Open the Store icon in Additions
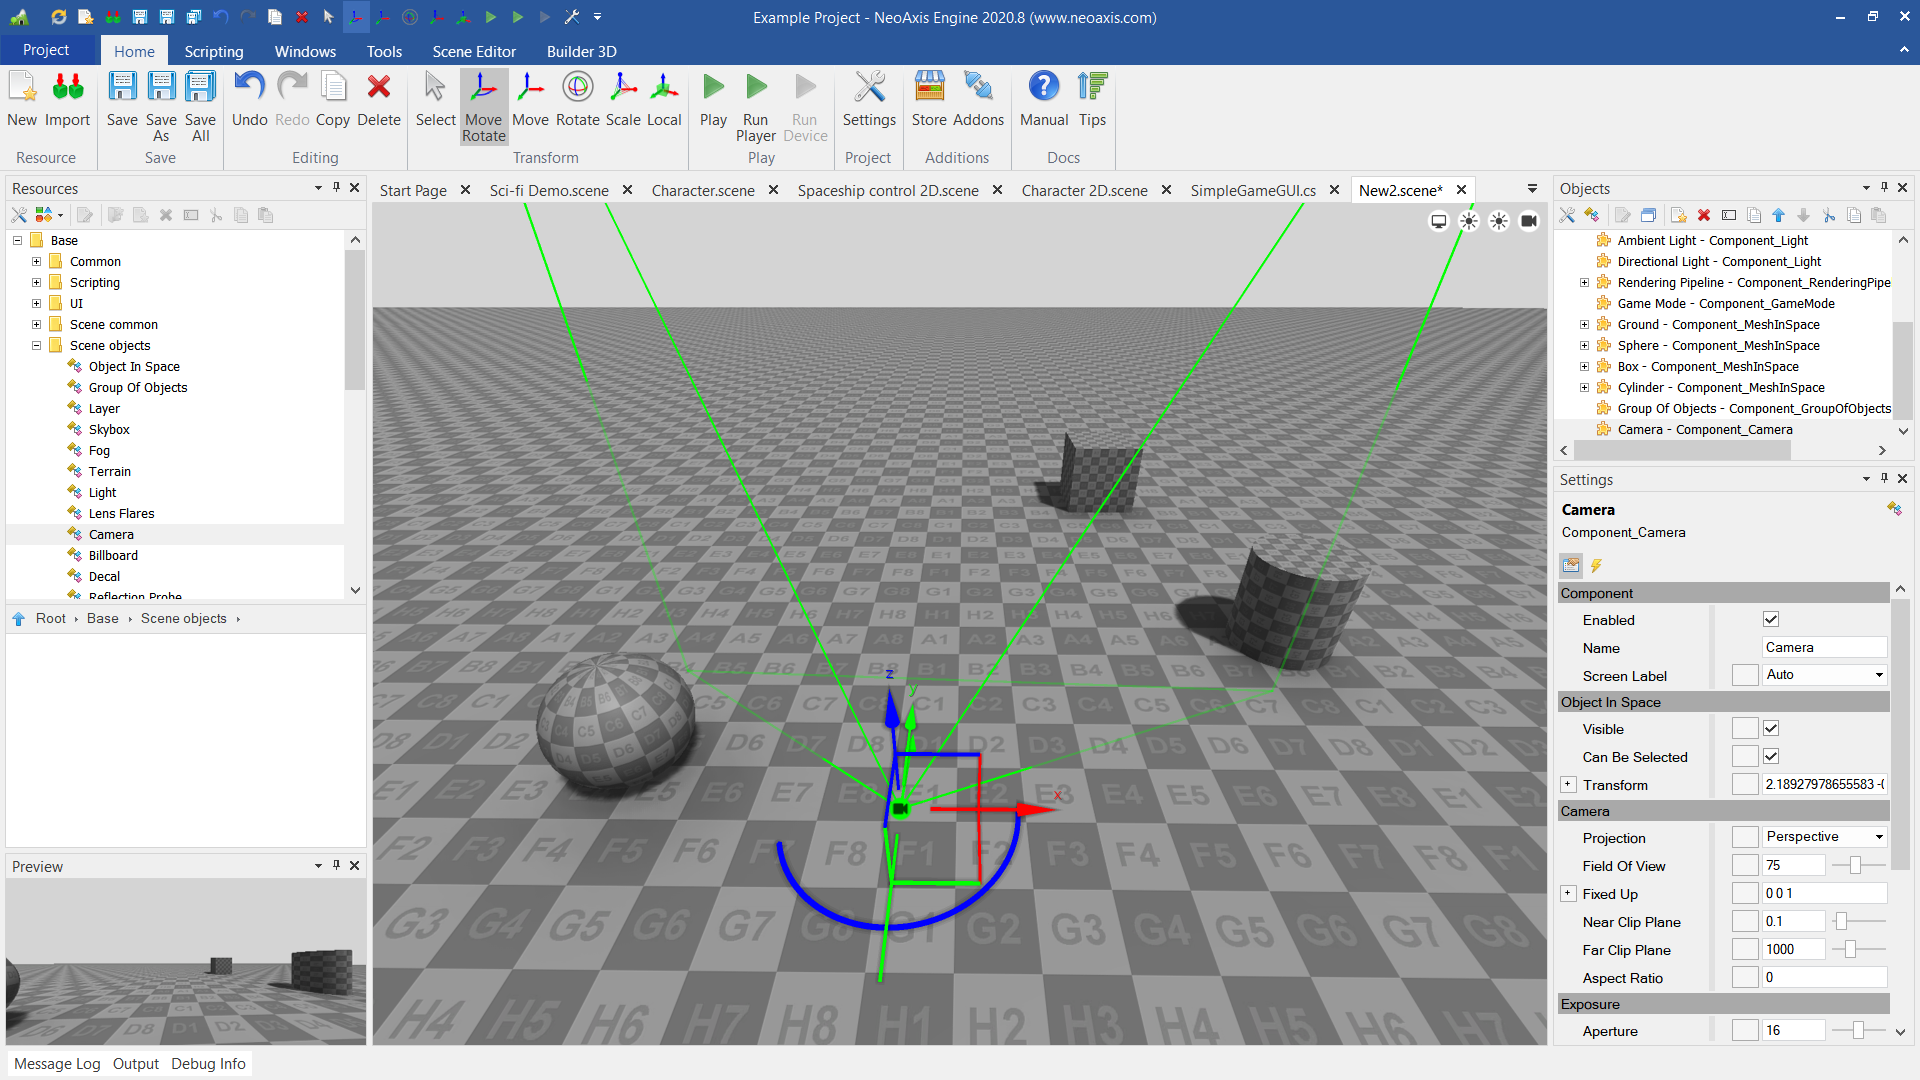The height and width of the screenshot is (1080, 1920). pyautogui.click(x=928, y=100)
